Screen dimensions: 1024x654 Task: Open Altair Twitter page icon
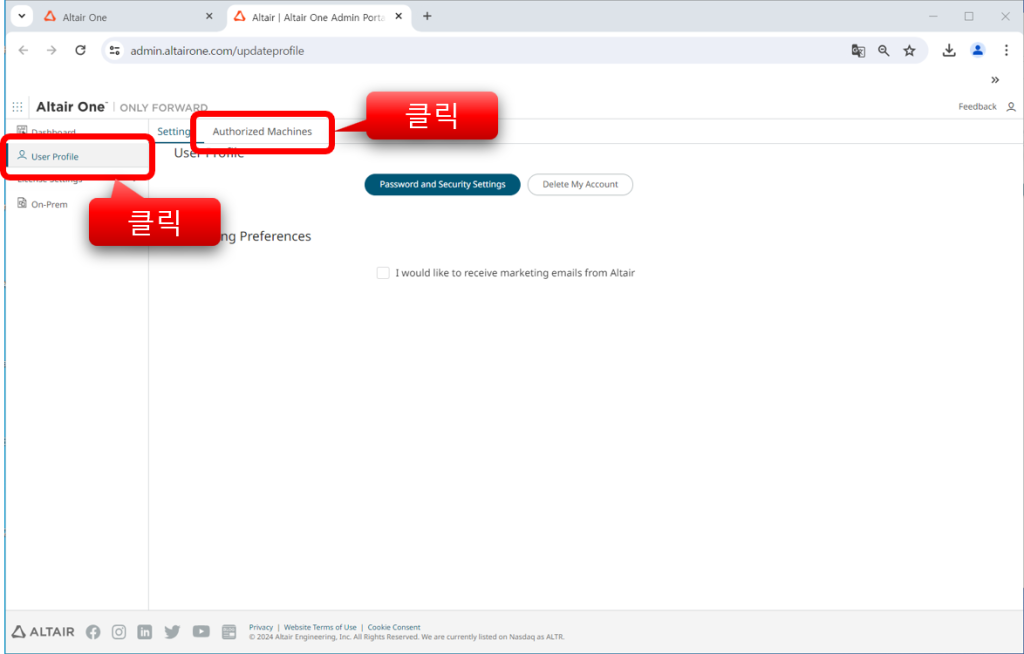[172, 632]
